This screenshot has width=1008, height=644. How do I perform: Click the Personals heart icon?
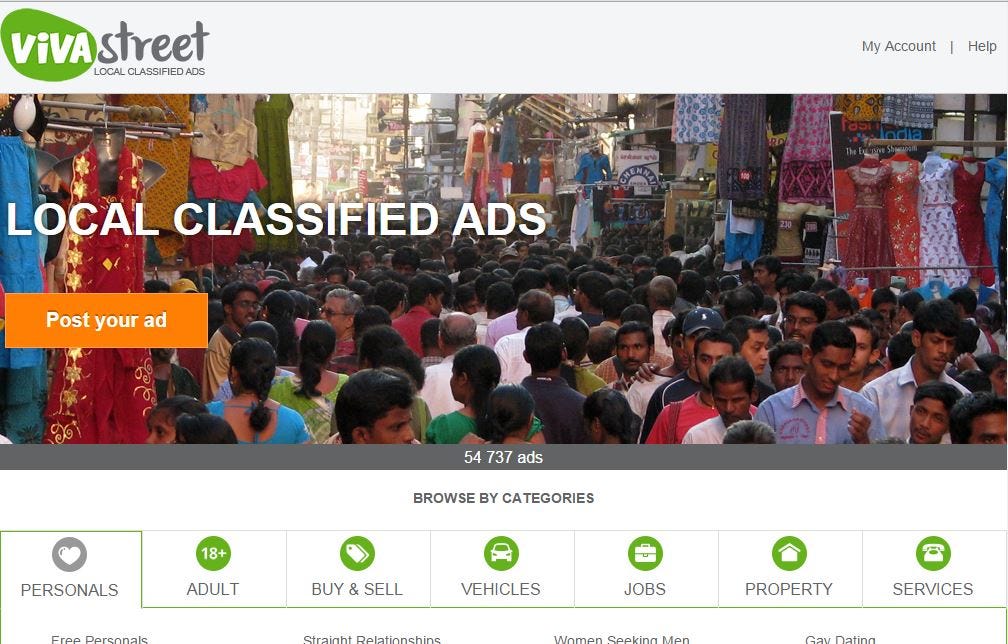tap(69, 554)
